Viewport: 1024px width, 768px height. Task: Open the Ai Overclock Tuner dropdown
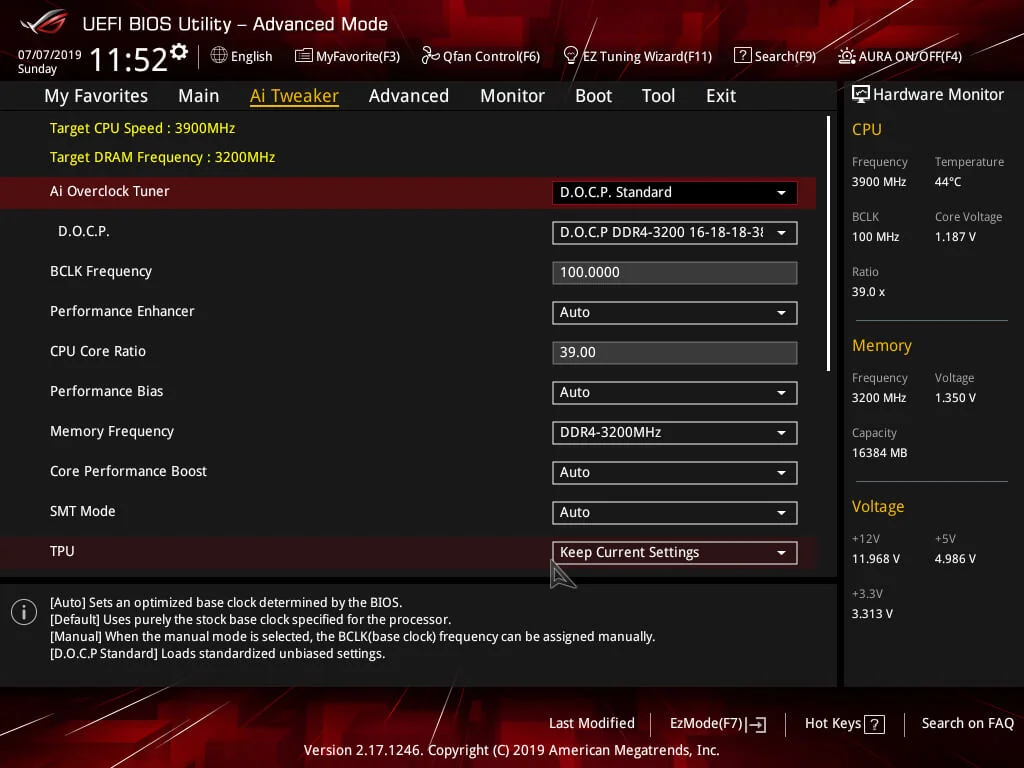click(674, 192)
